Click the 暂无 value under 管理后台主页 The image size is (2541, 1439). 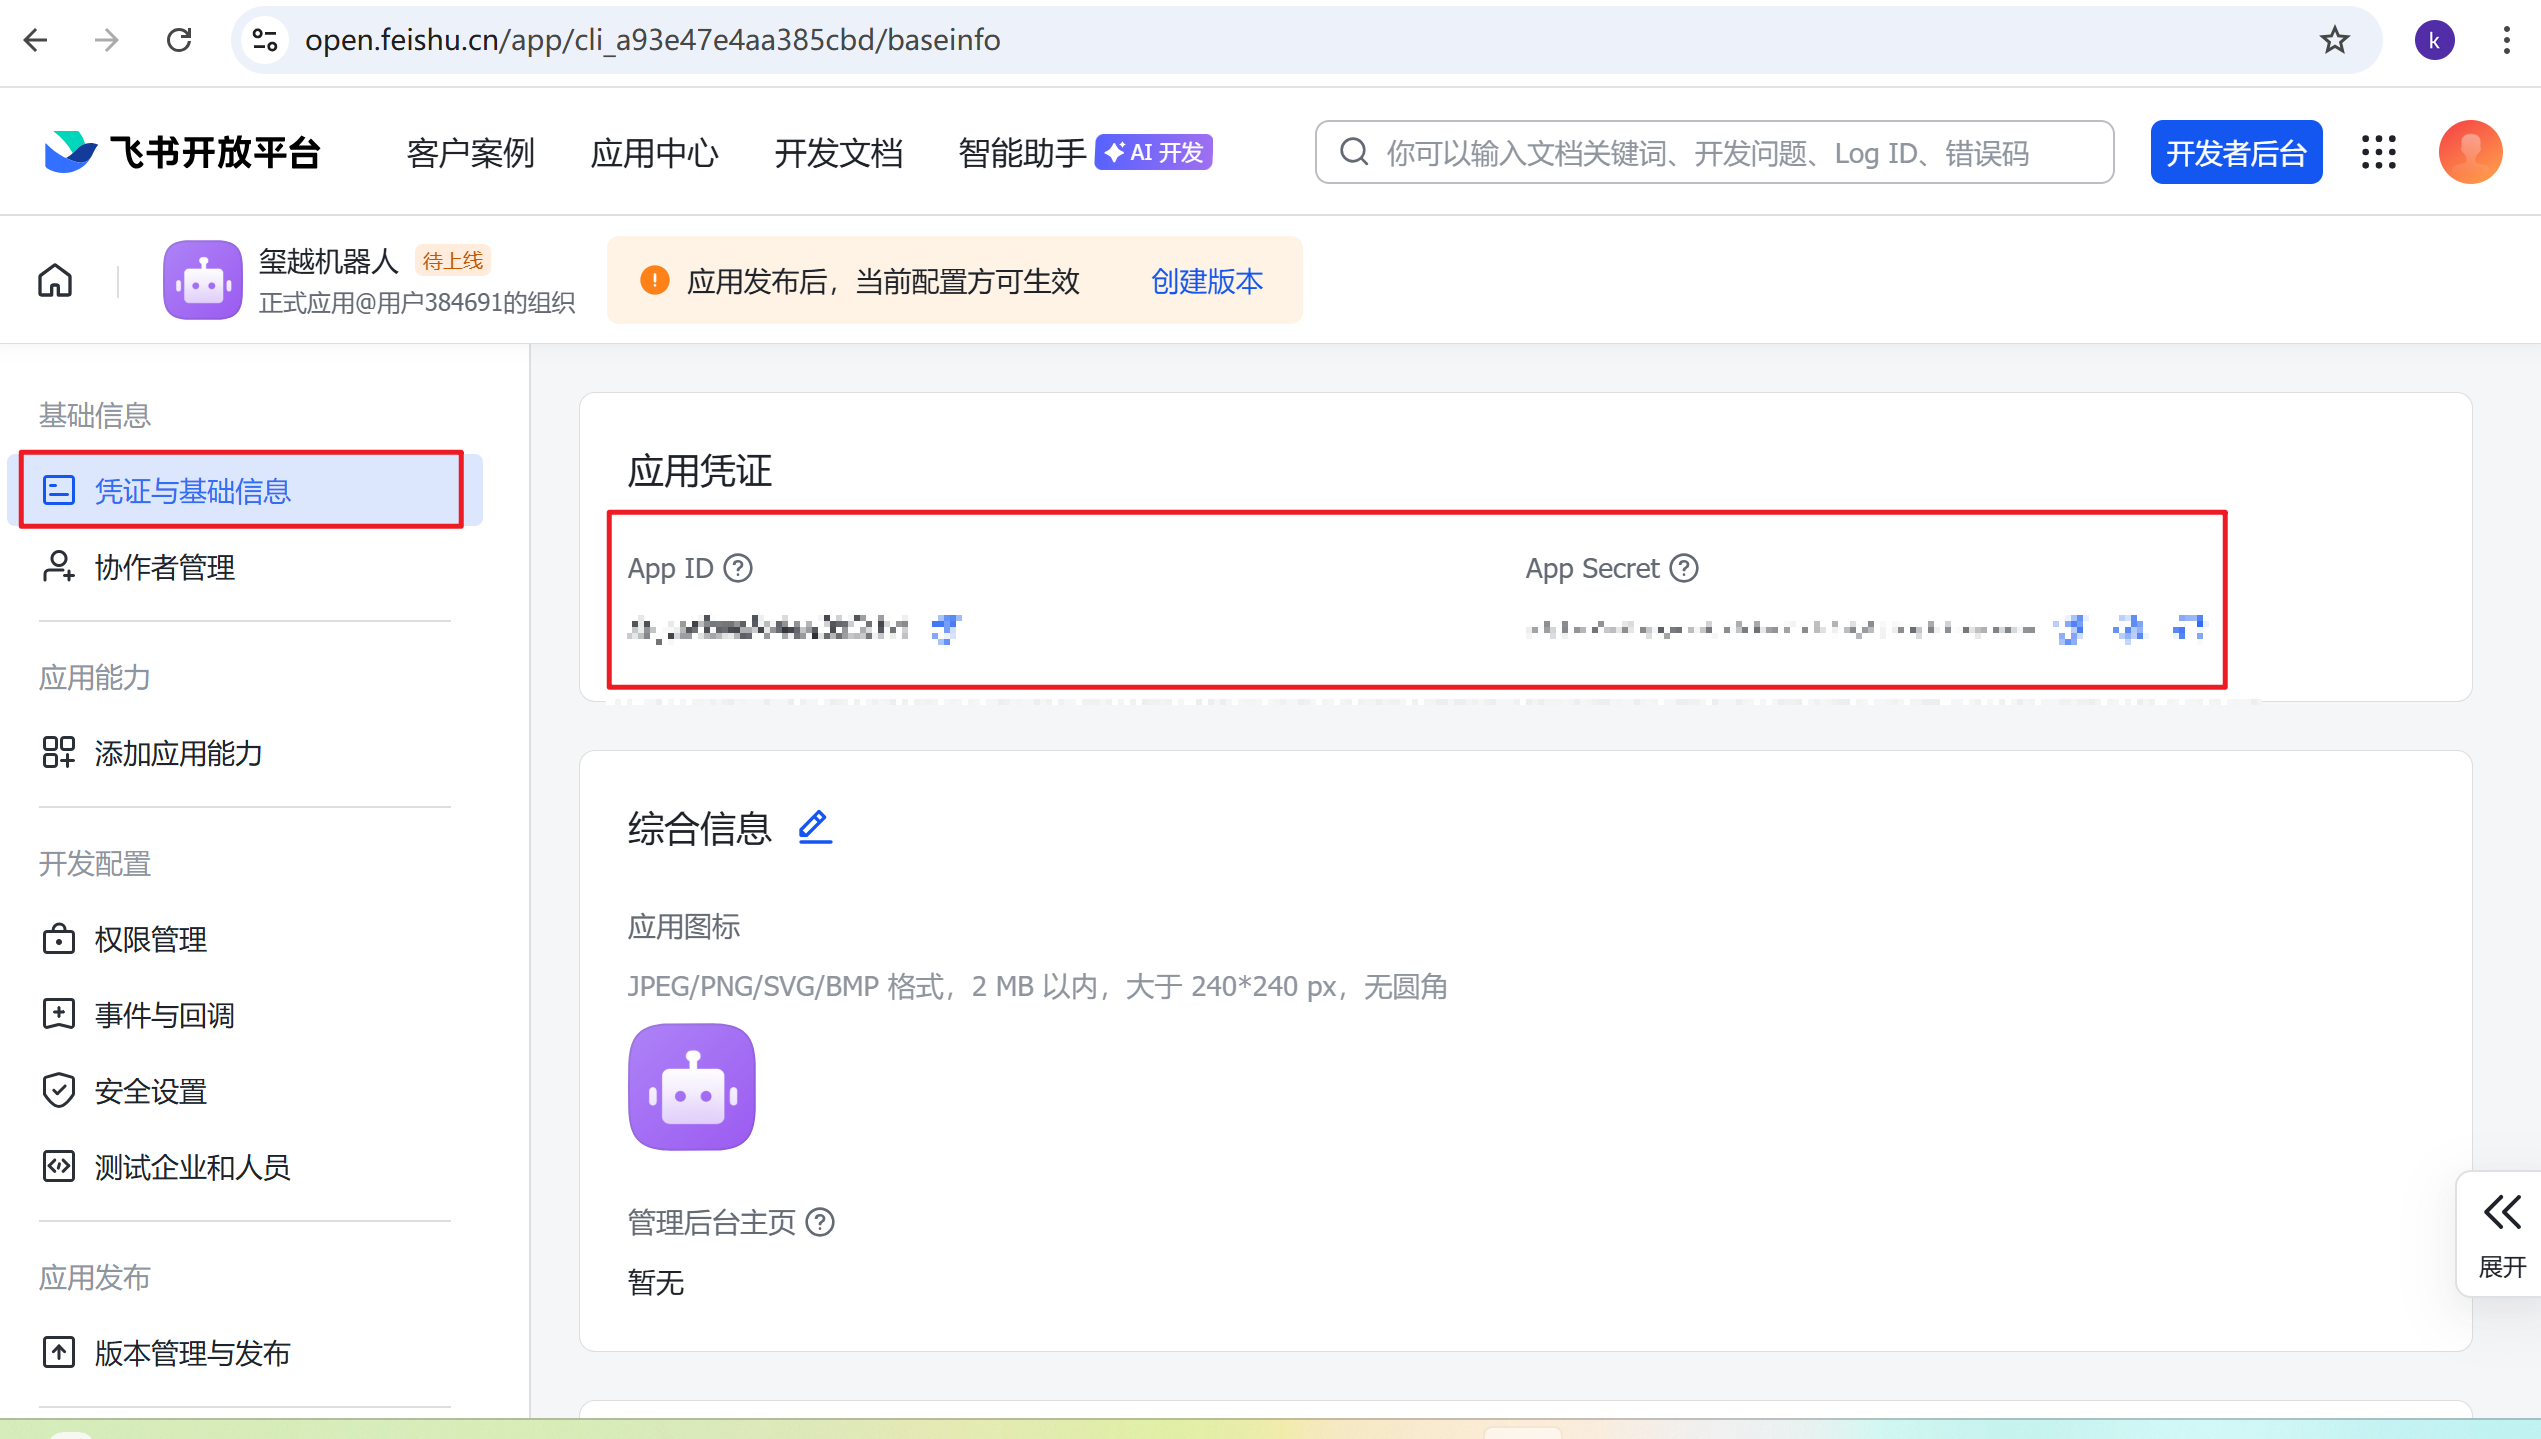pyautogui.click(x=656, y=1282)
